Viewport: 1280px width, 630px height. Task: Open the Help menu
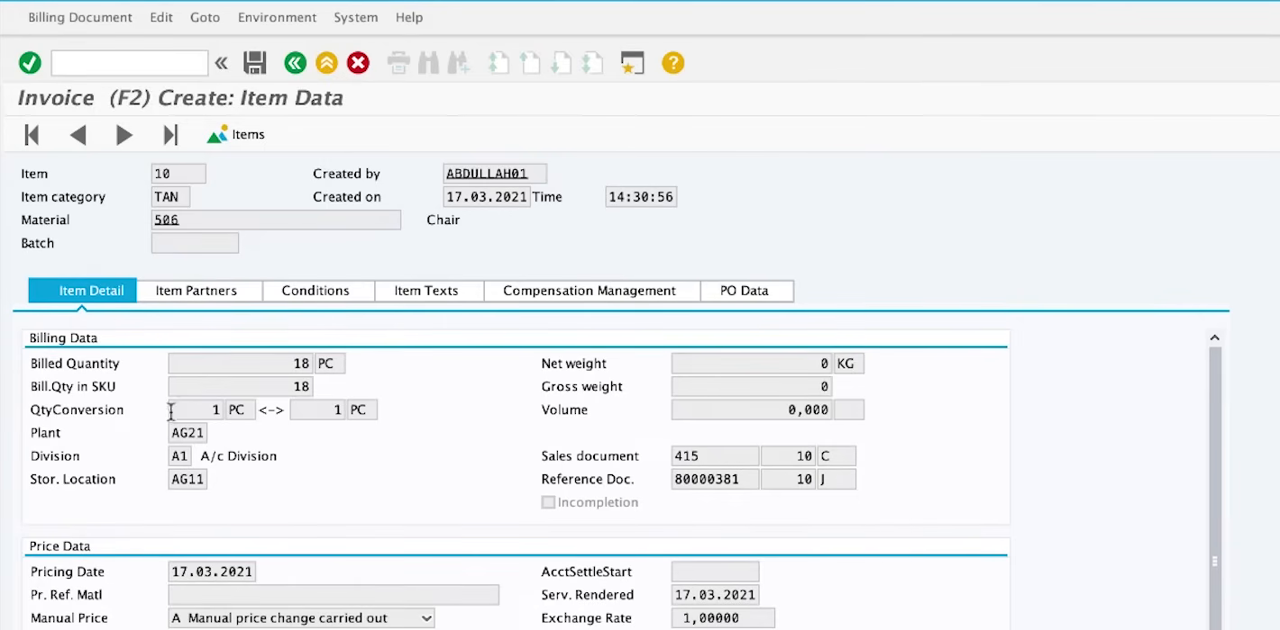coord(409,17)
